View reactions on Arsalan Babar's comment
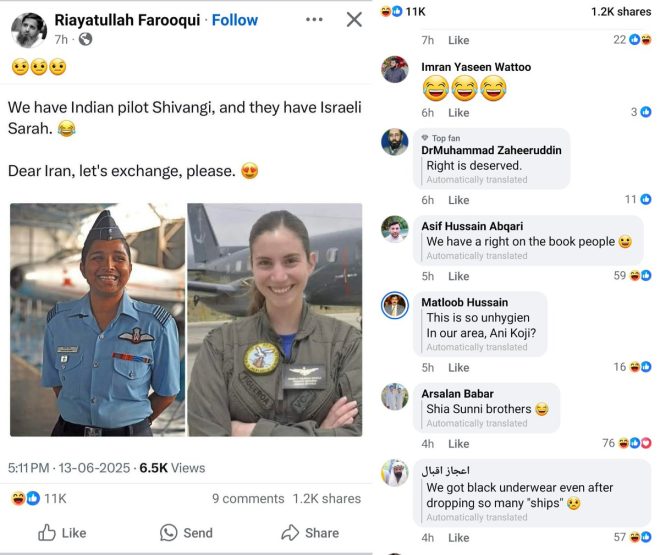 [627, 443]
